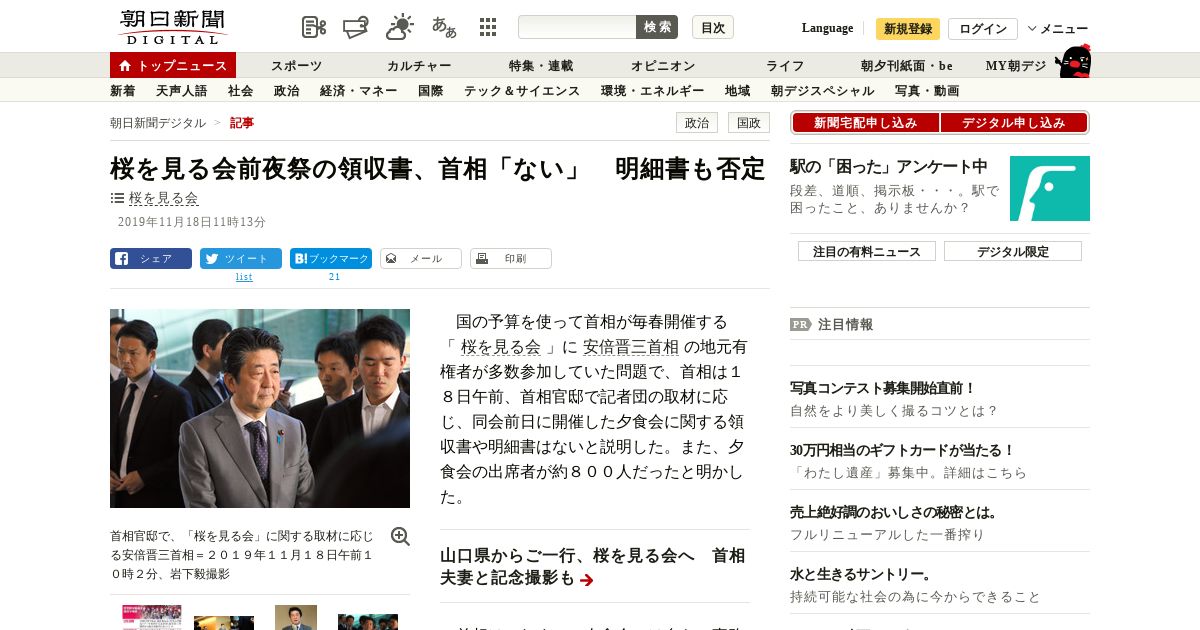This screenshot has height=630, width=1200.
Task: Click デジタル申し込み button
Action: pyautogui.click(x=1014, y=123)
